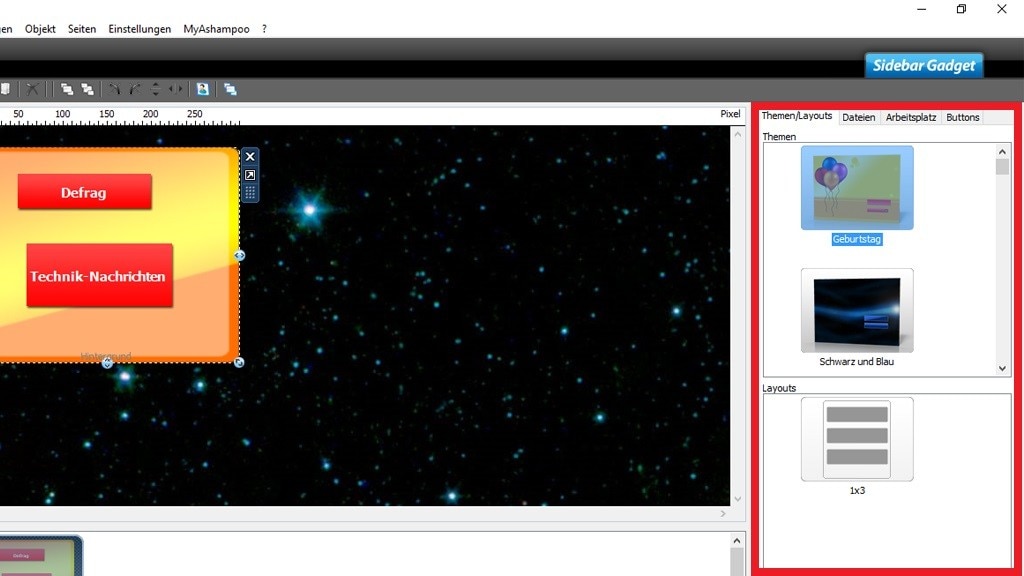Click the delete object scissors icon

pos(33,88)
